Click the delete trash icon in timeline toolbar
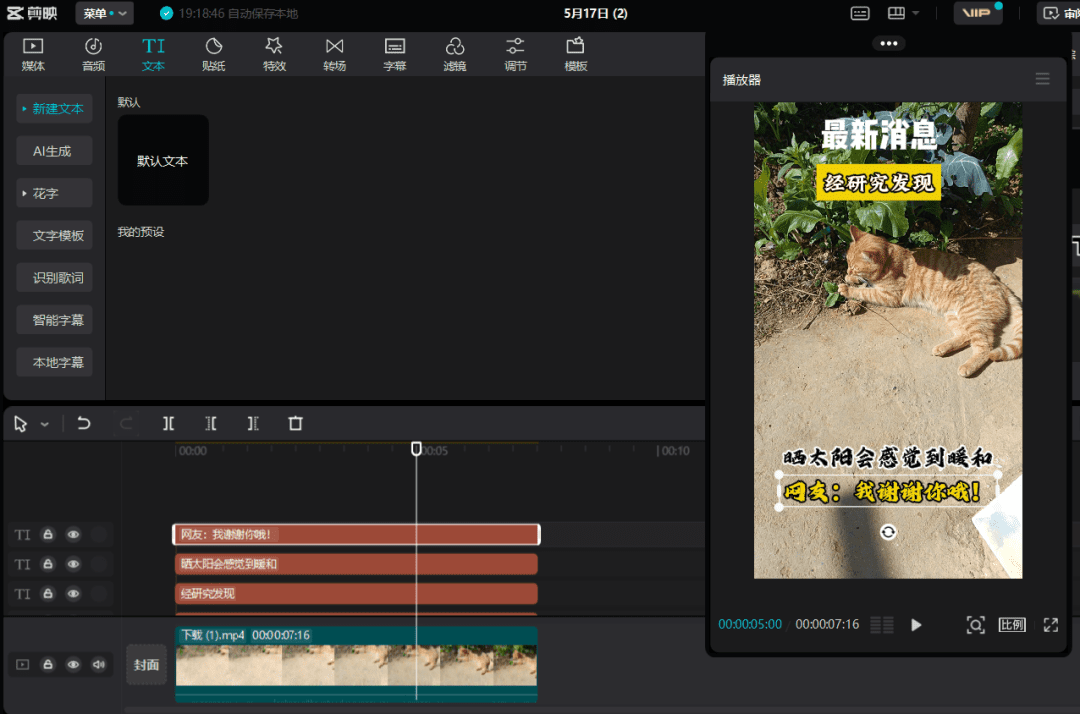 [295, 424]
